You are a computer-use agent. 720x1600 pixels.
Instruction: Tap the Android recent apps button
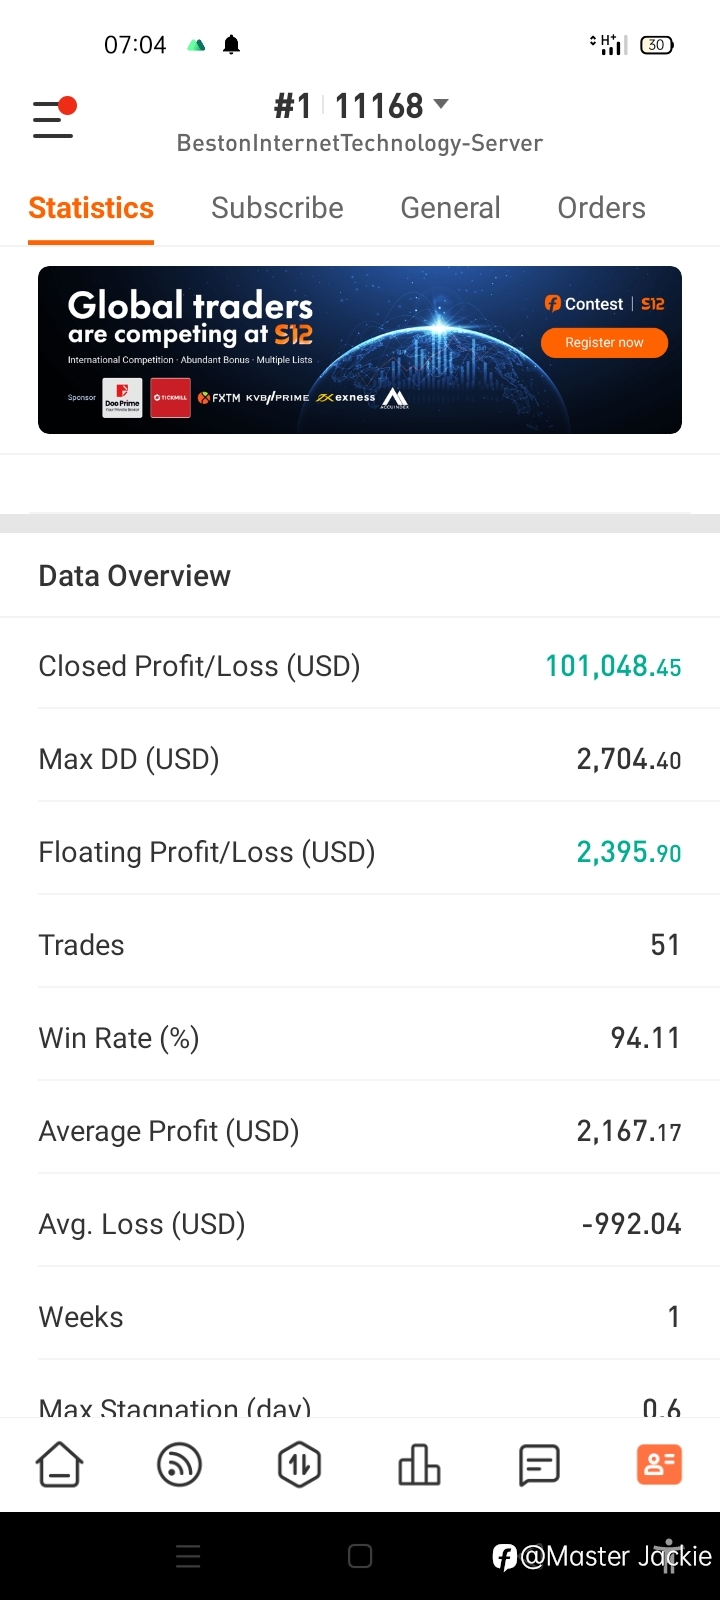tap(188, 1556)
